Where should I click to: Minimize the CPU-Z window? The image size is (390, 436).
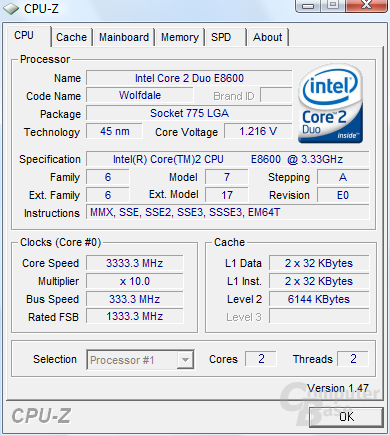click(x=308, y=5)
